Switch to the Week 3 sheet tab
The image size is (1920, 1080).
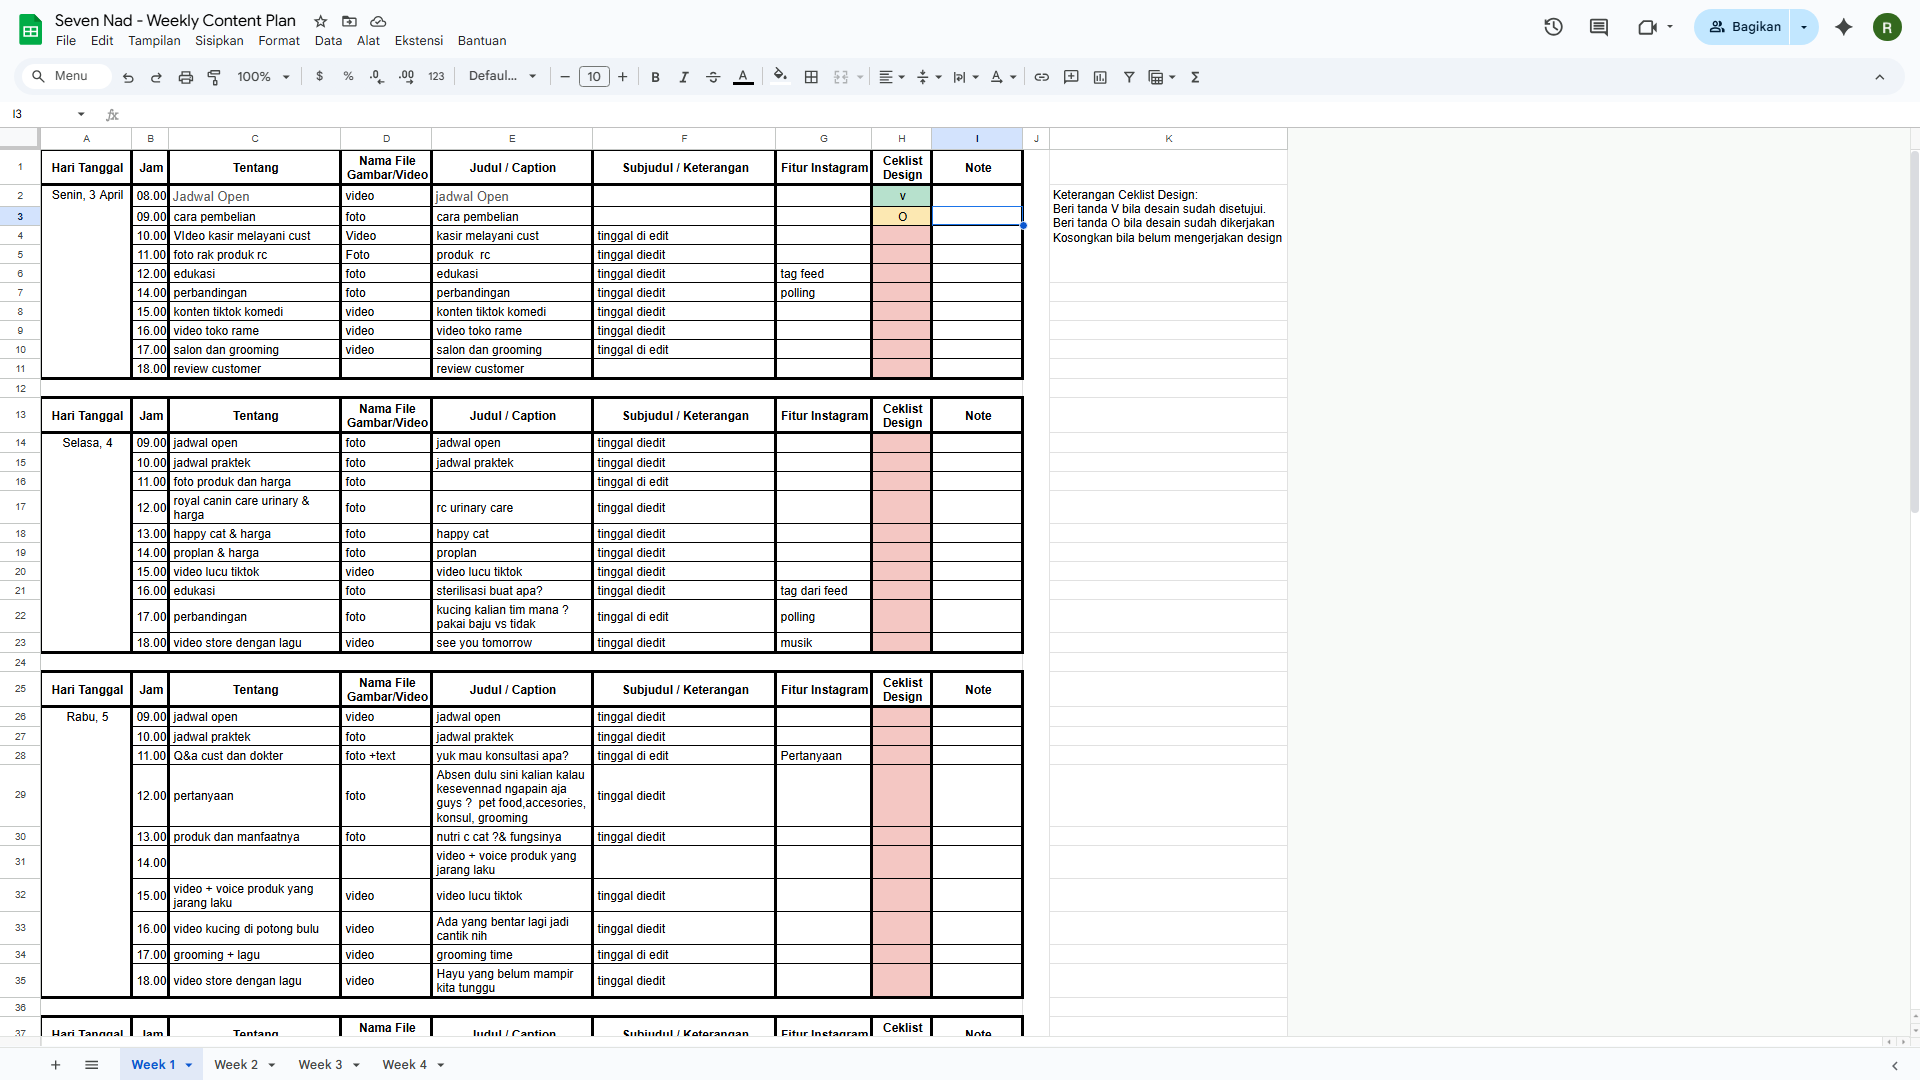(320, 1064)
